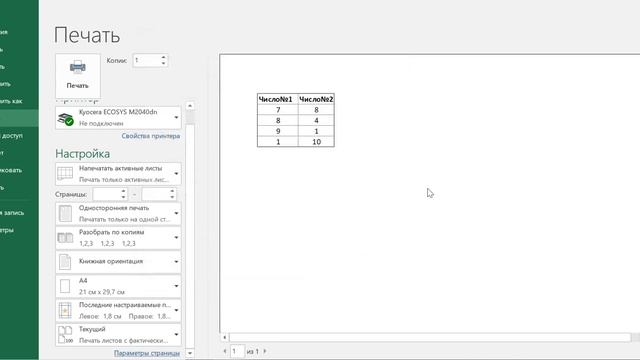Select the sidebar item ending in ковать
Image resolution: width=640 pixels, height=360 pixels.
point(12,170)
